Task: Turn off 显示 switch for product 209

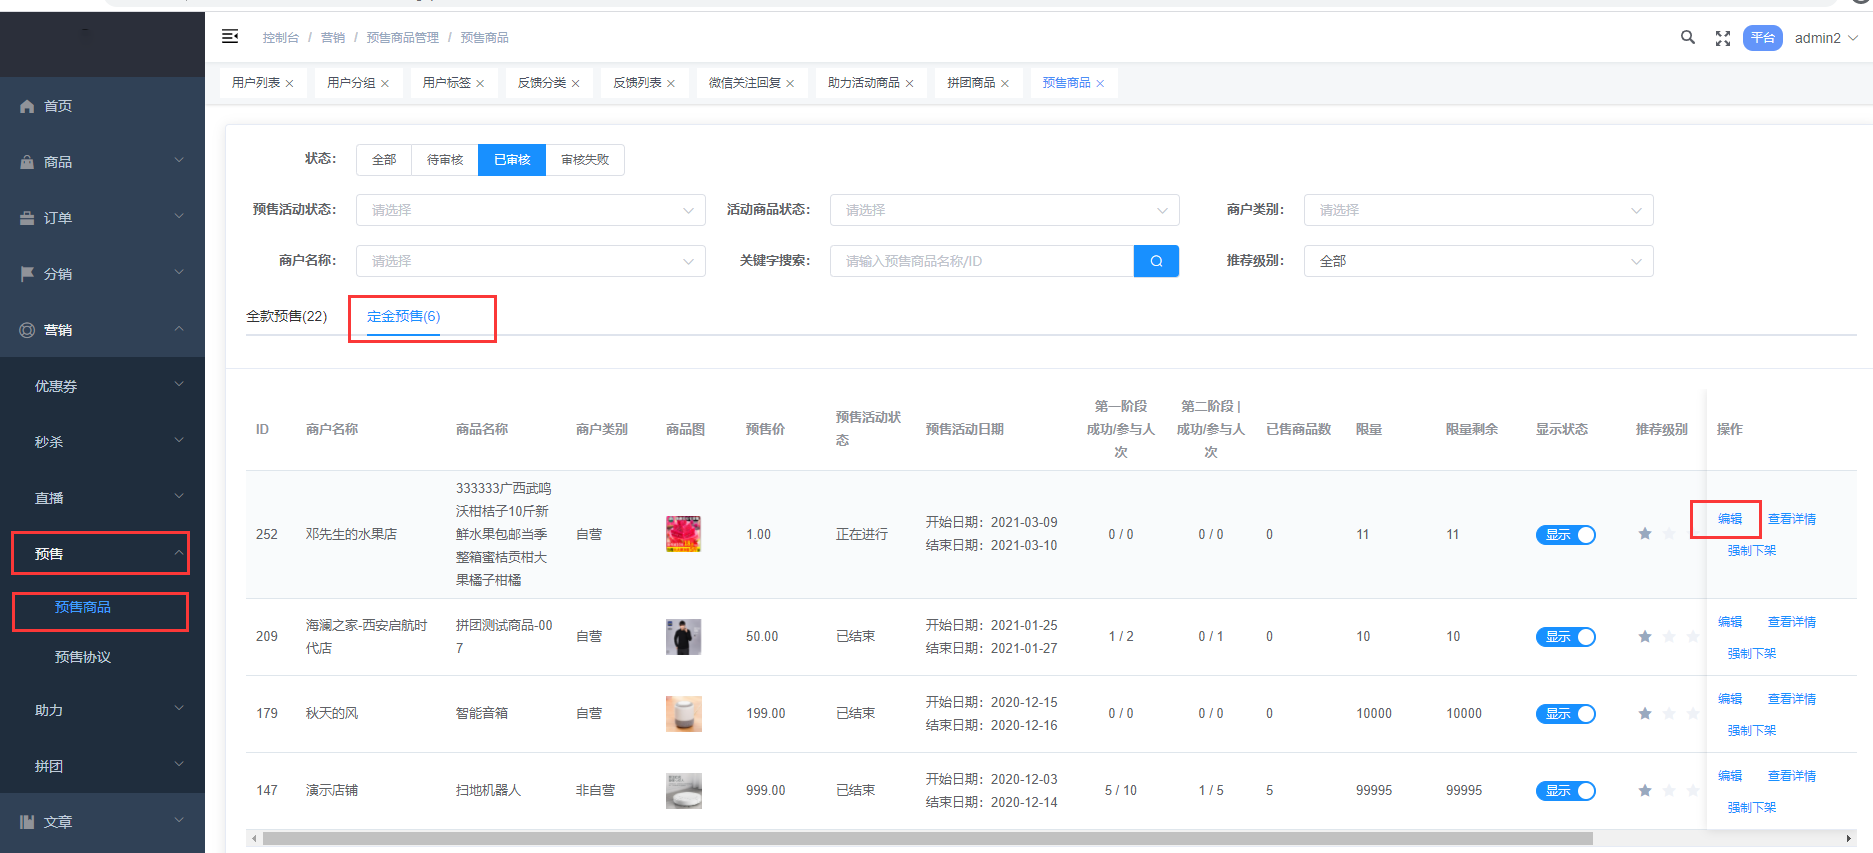Action: (x=1565, y=637)
